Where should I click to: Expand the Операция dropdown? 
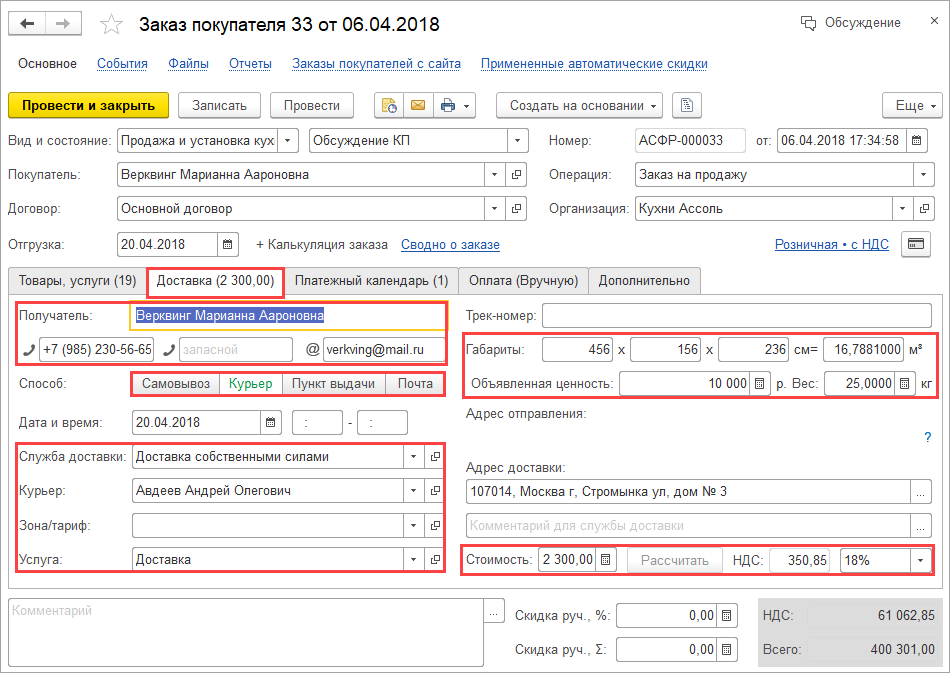tap(923, 174)
